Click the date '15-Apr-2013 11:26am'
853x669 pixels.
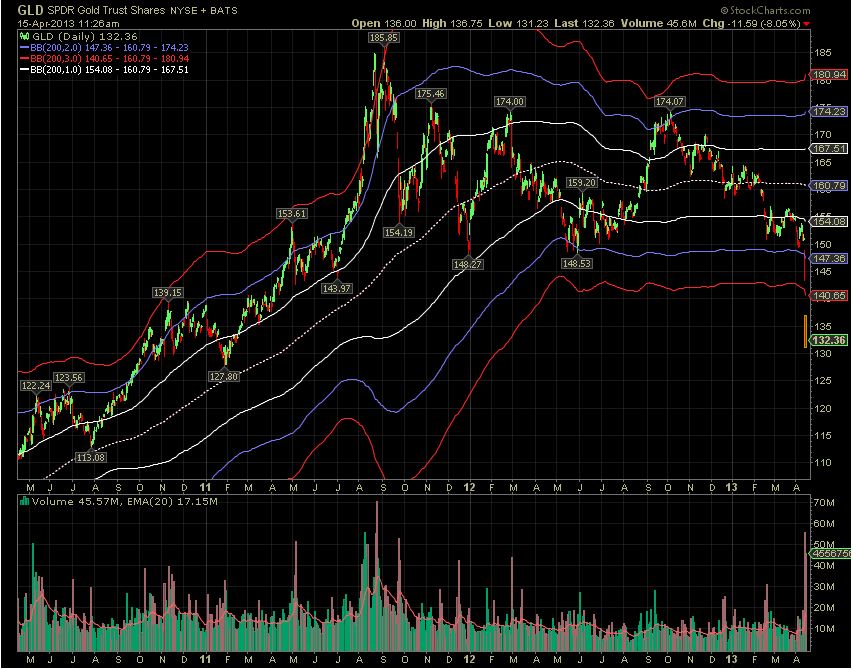point(68,23)
